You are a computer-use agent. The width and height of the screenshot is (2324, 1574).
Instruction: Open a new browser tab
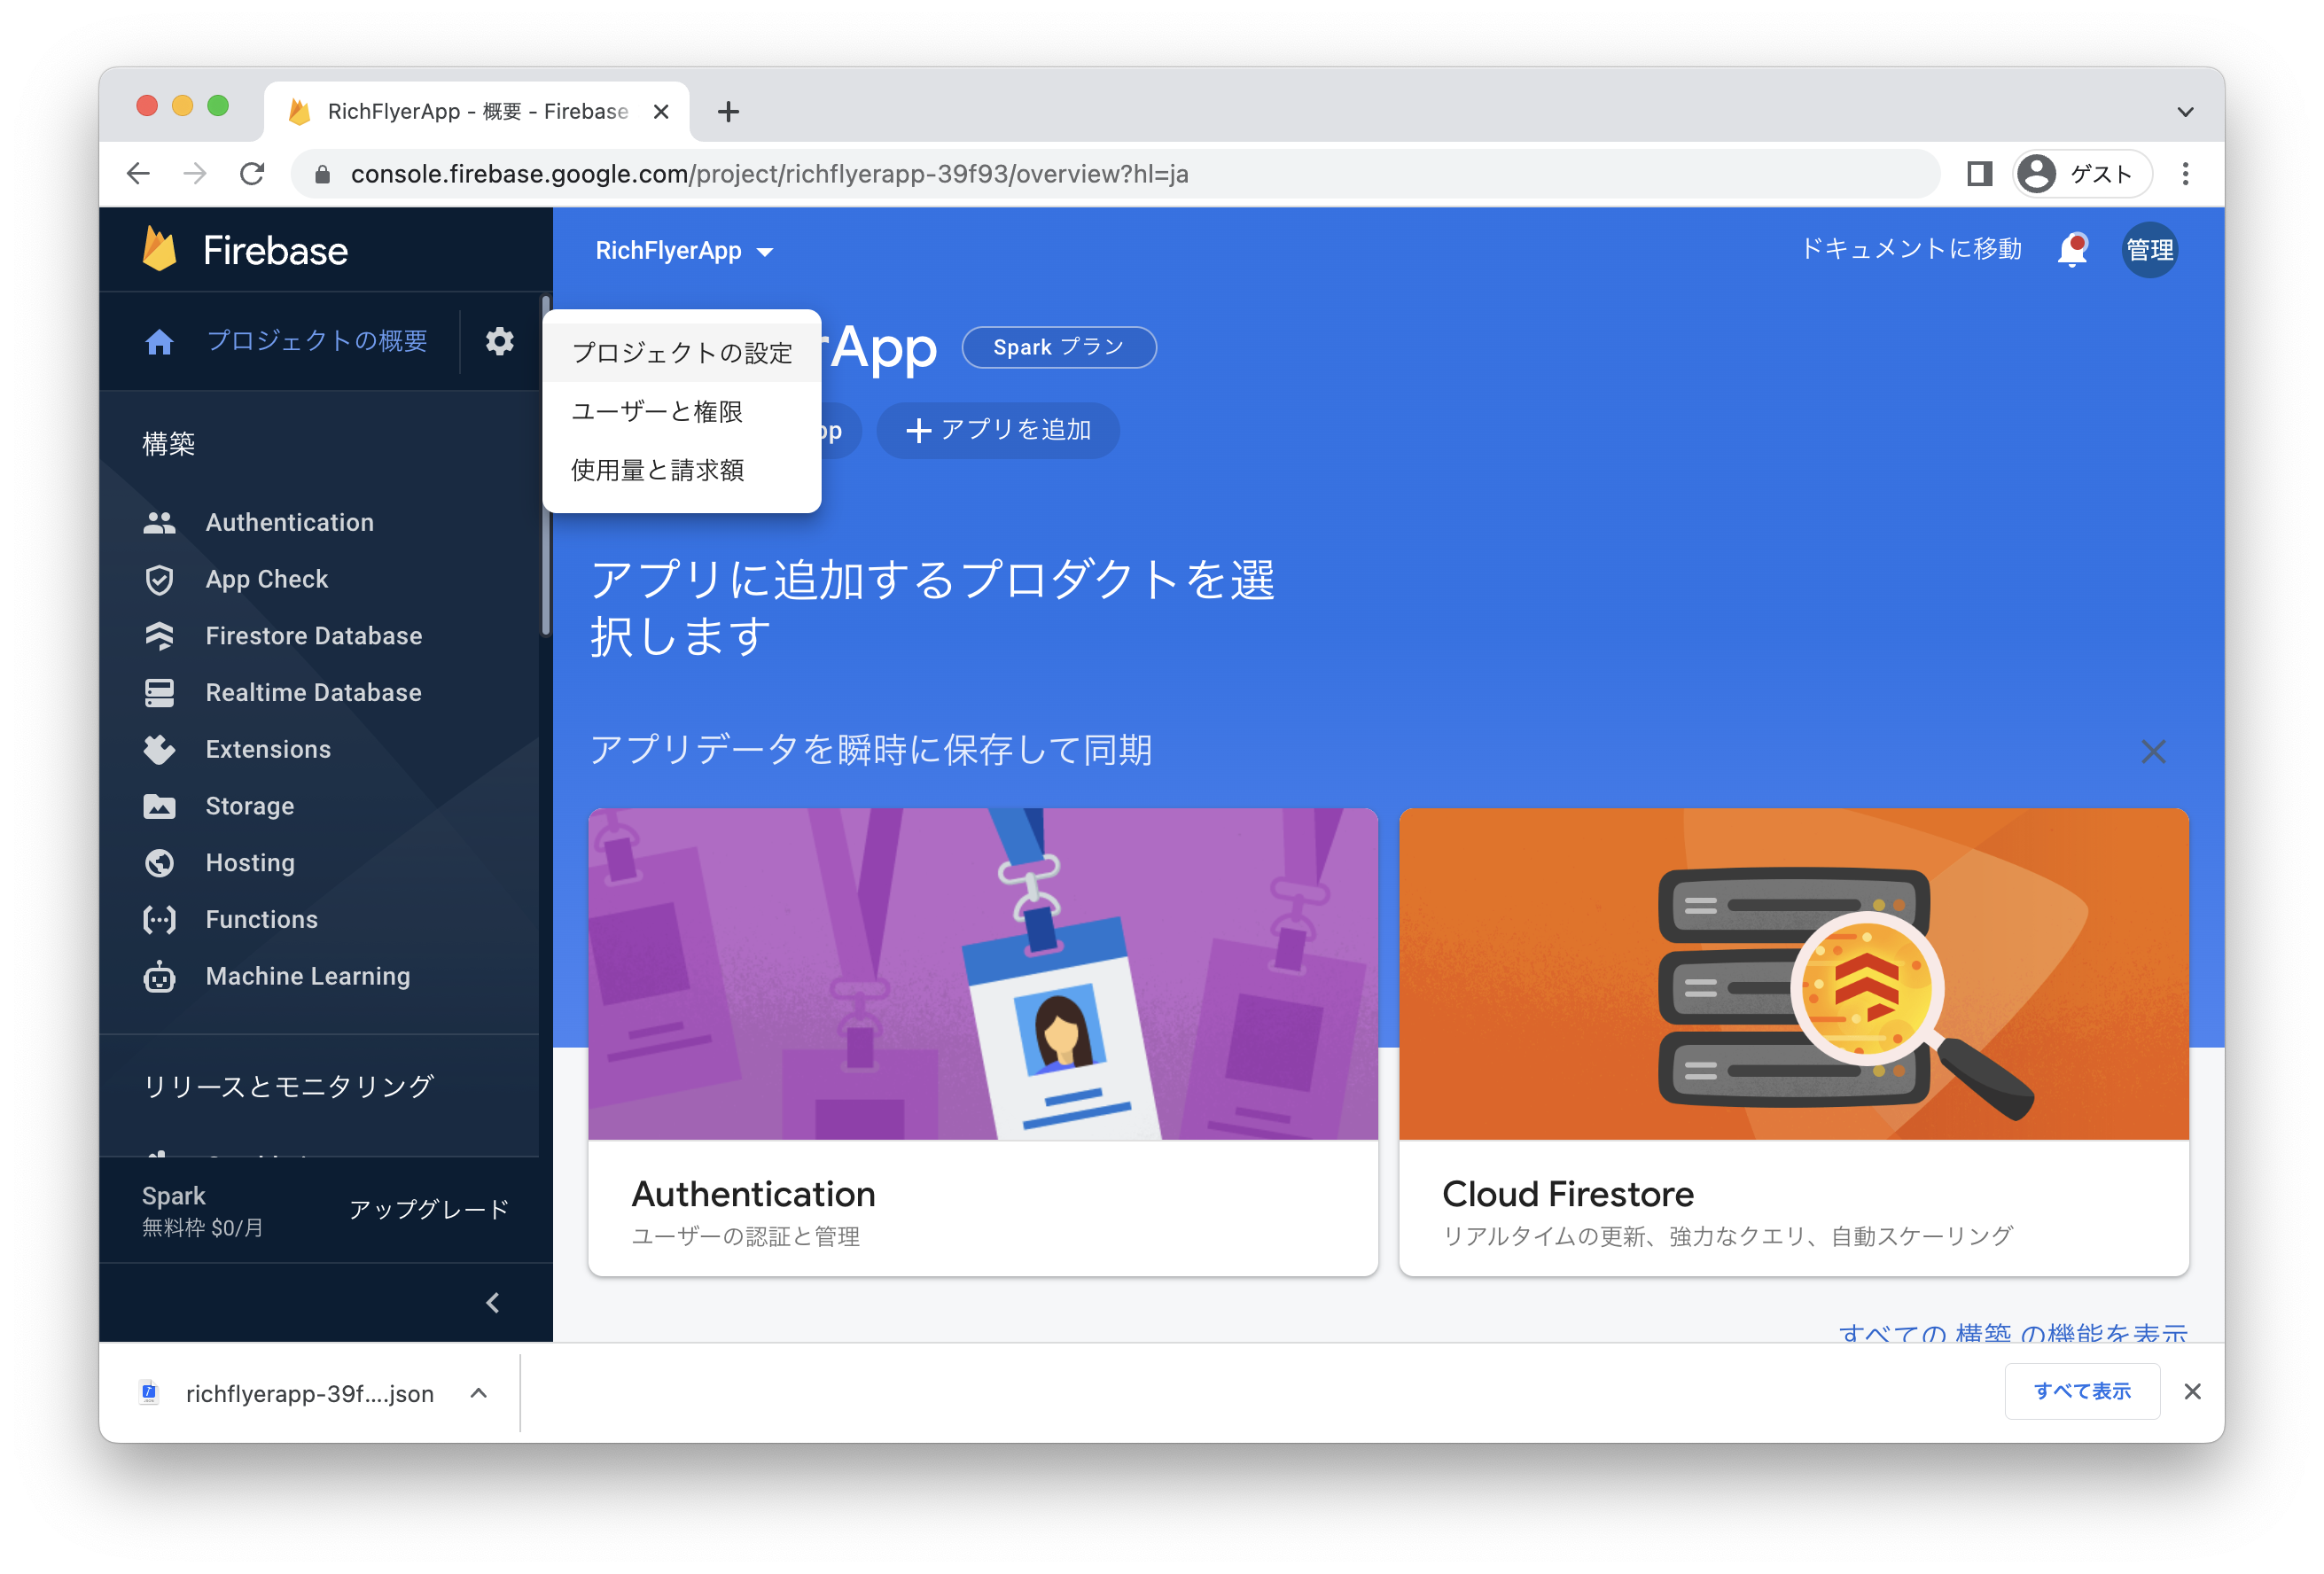(x=728, y=111)
